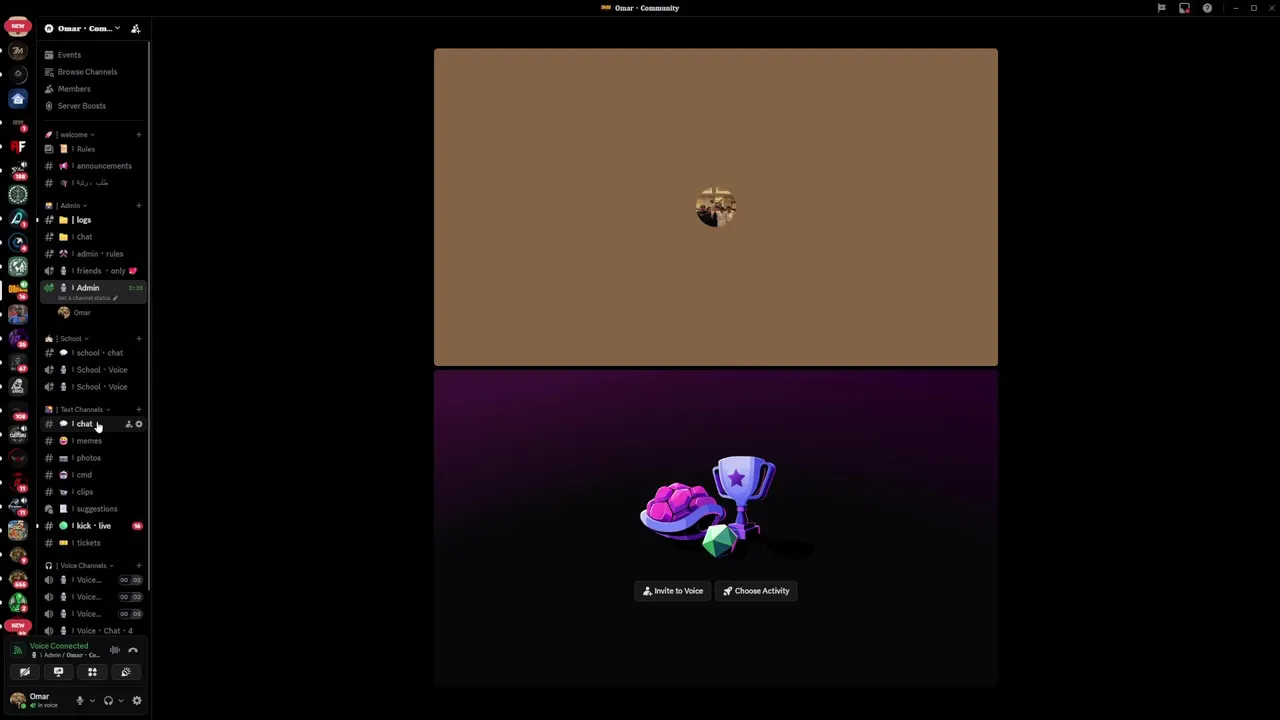Screen dimensions: 1280x720
Task: Open User Settings gear
Action: coord(137,701)
